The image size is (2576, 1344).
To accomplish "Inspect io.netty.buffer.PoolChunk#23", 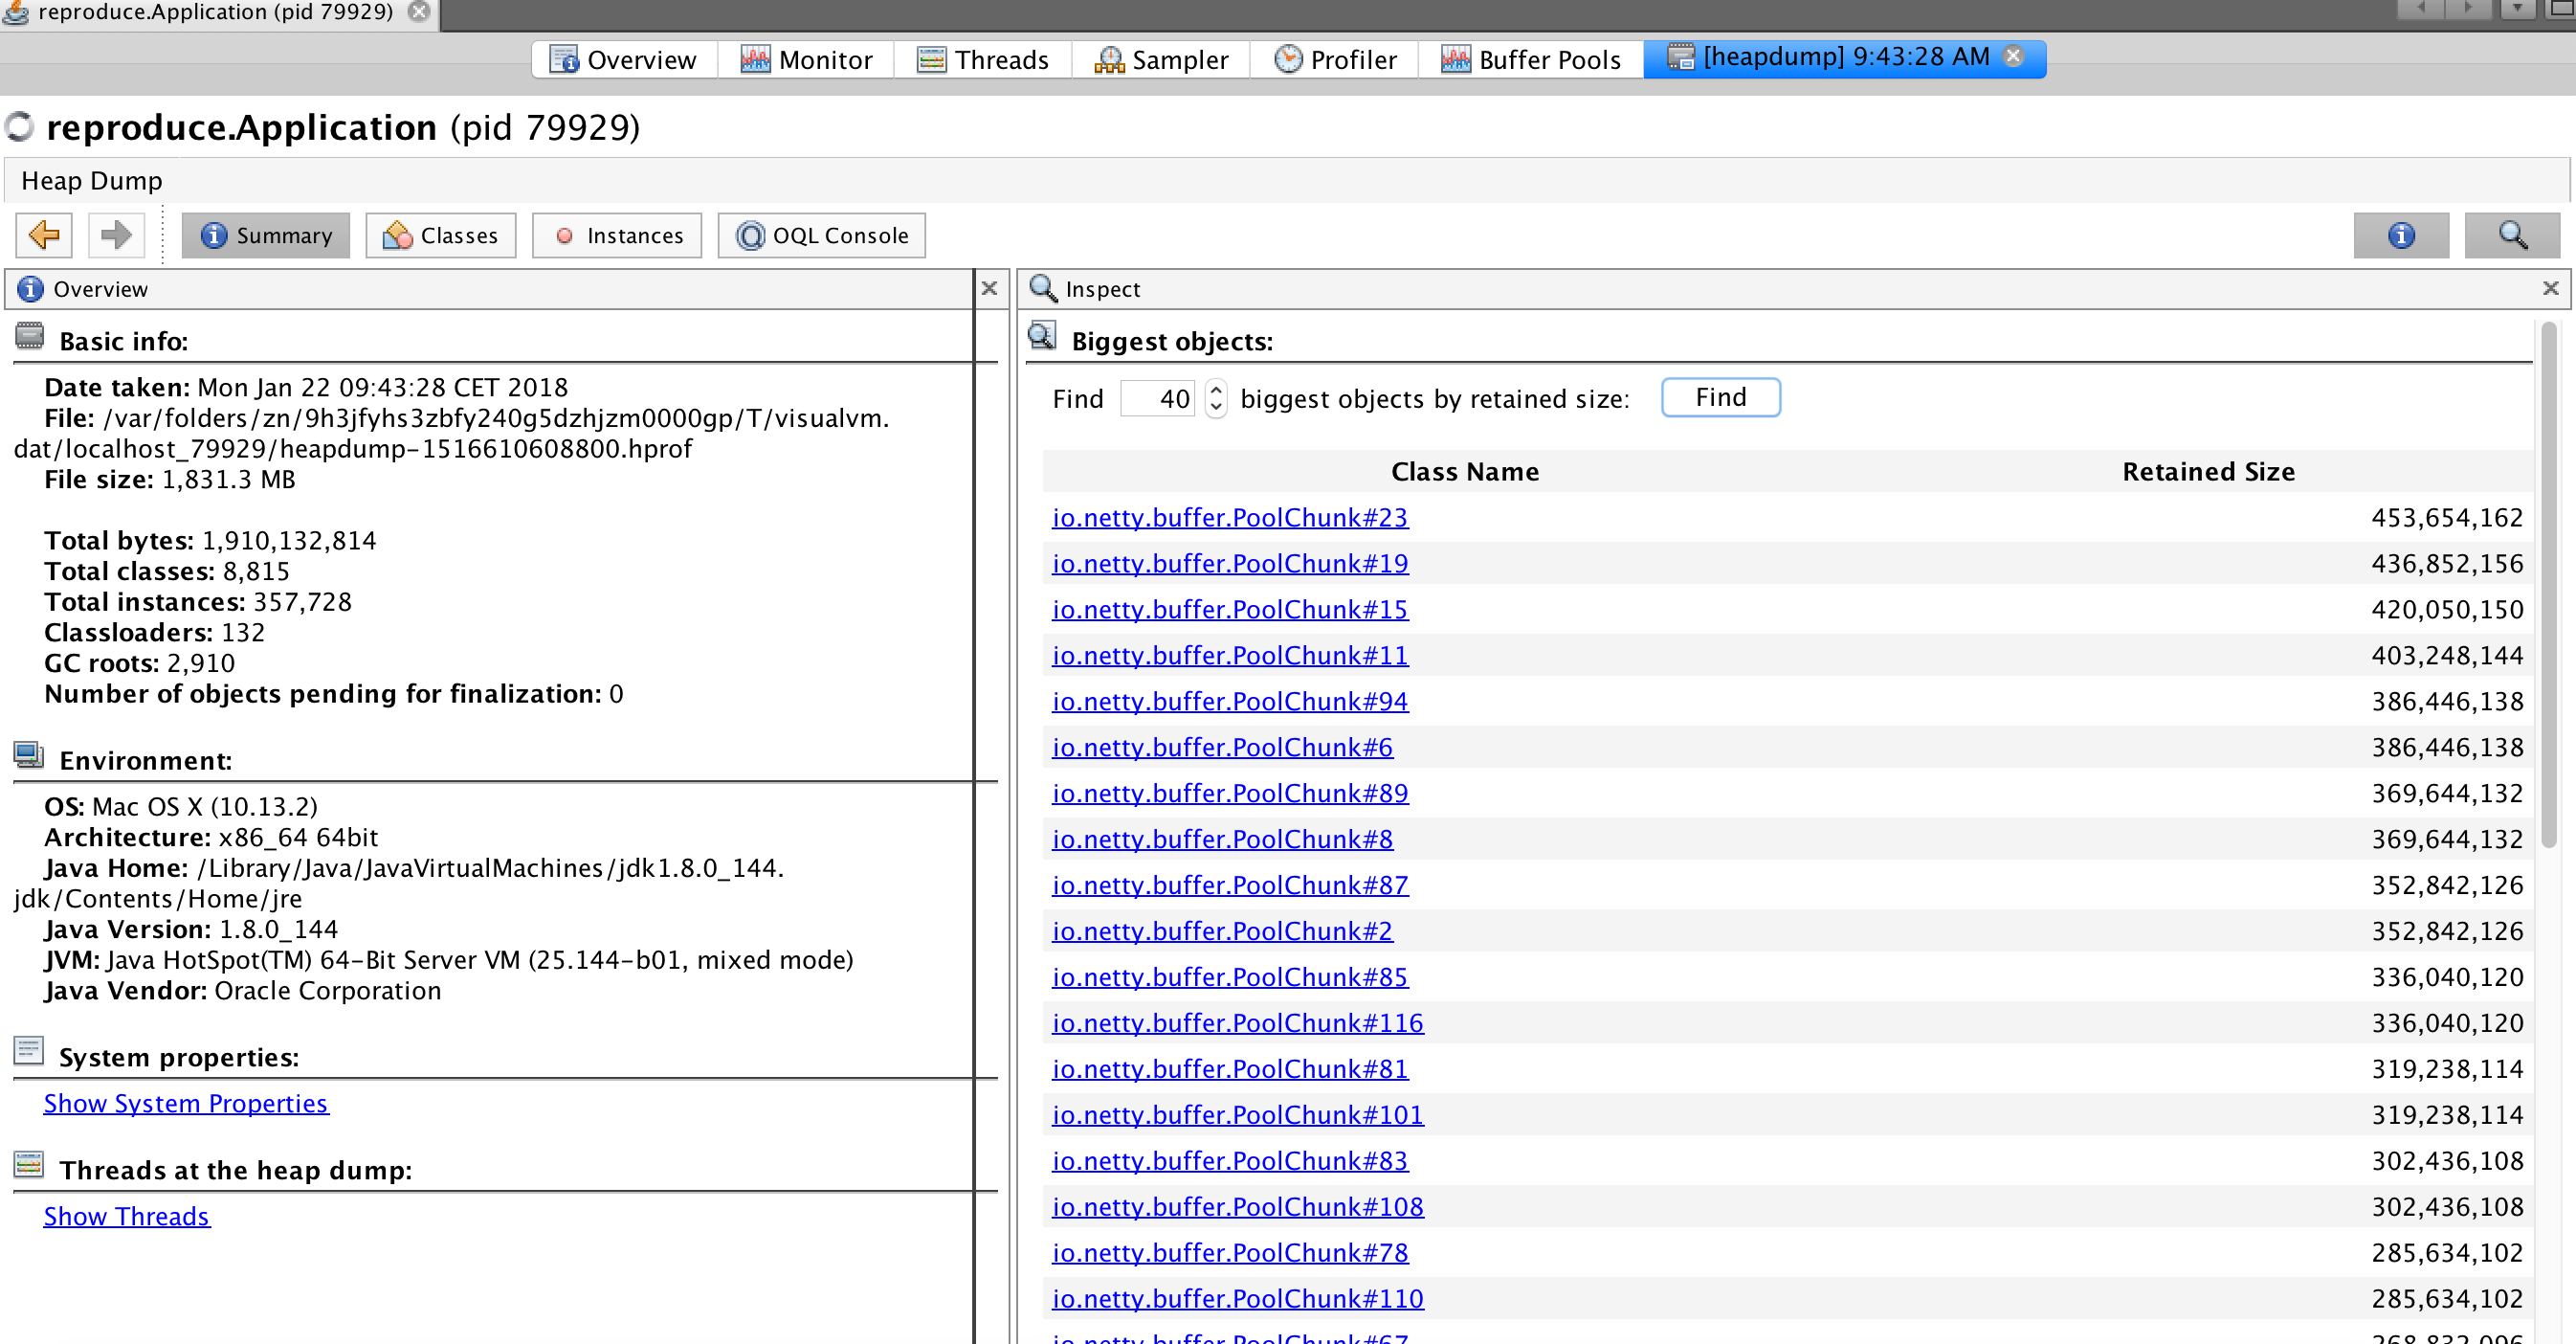I will click(1229, 517).
